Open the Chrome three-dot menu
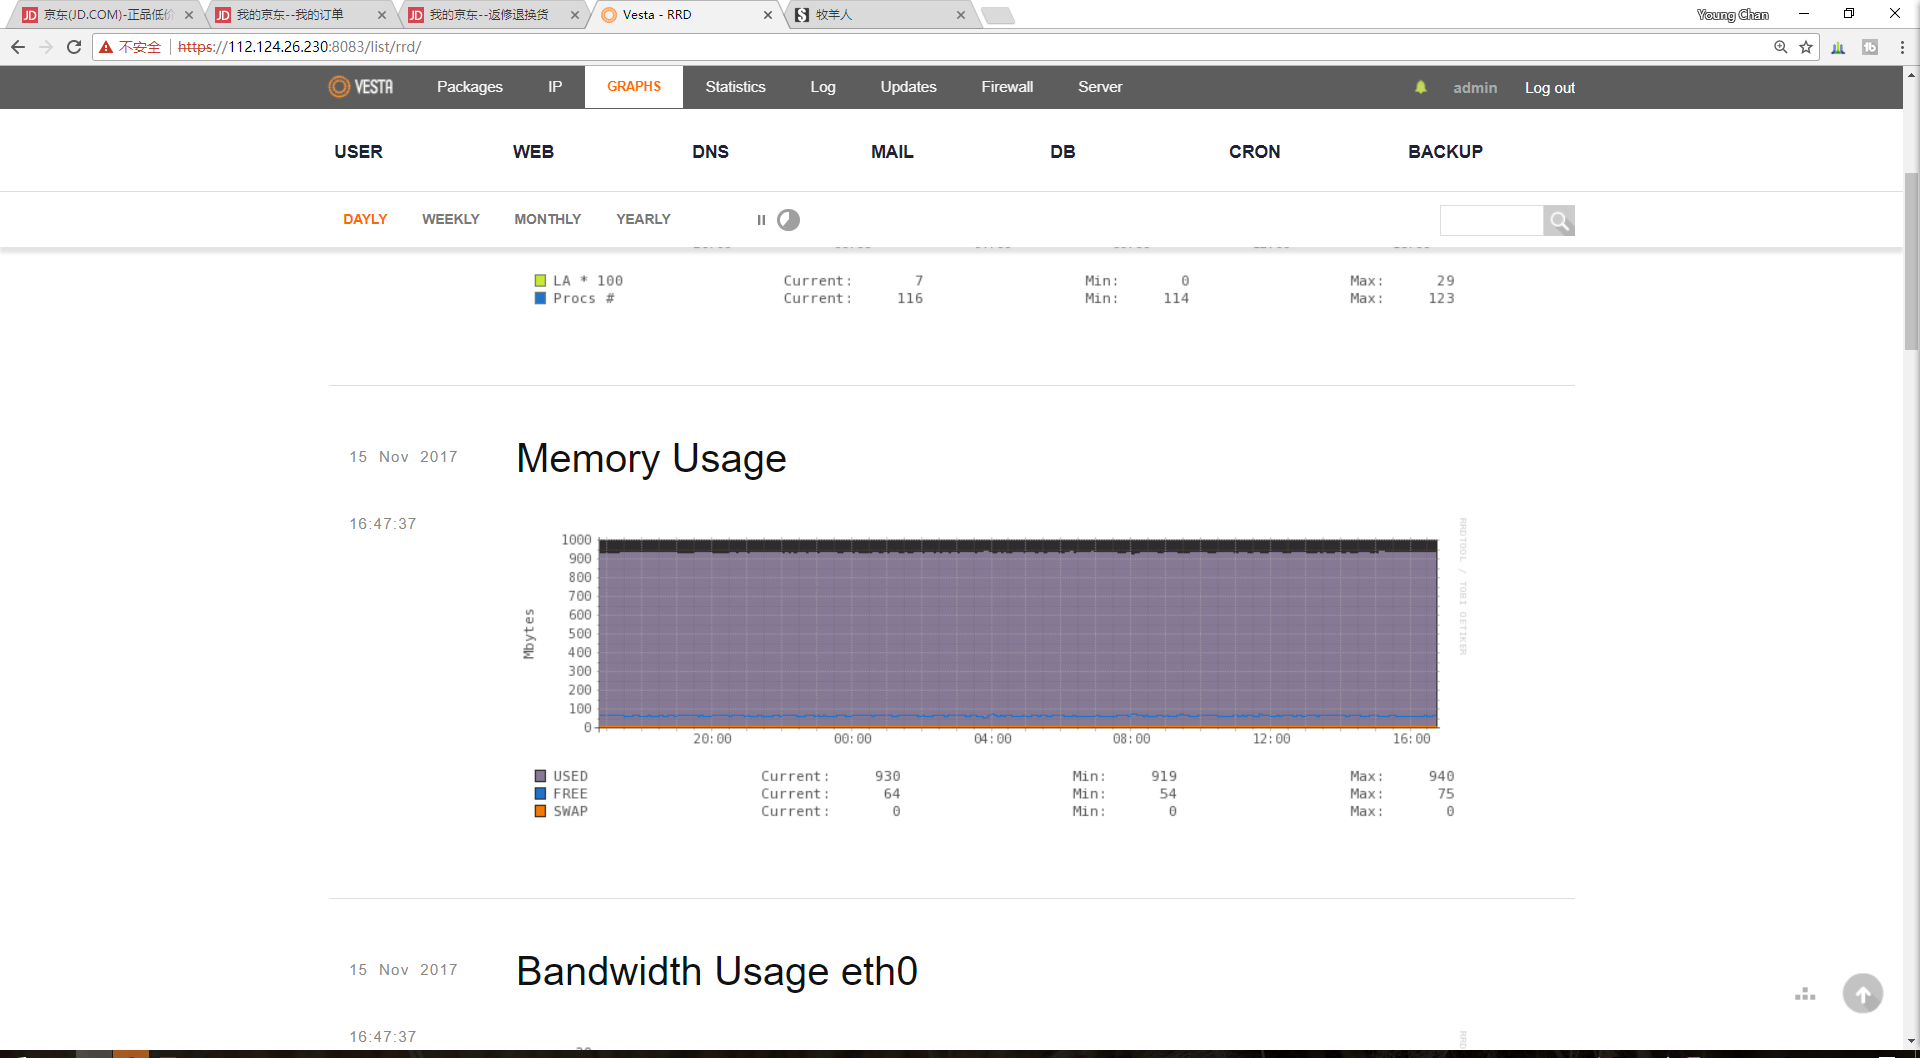The image size is (1920, 1058). point(1902,47)
